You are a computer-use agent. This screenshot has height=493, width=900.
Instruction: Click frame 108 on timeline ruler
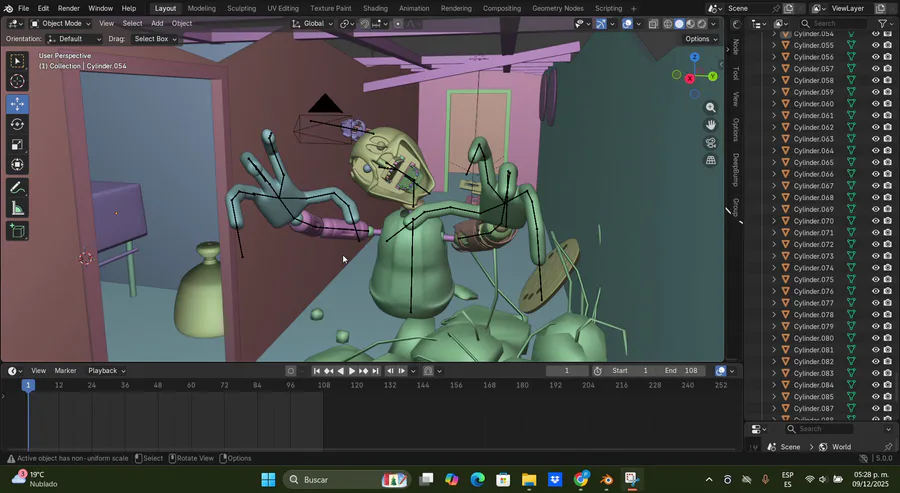[x=324, y=385]
